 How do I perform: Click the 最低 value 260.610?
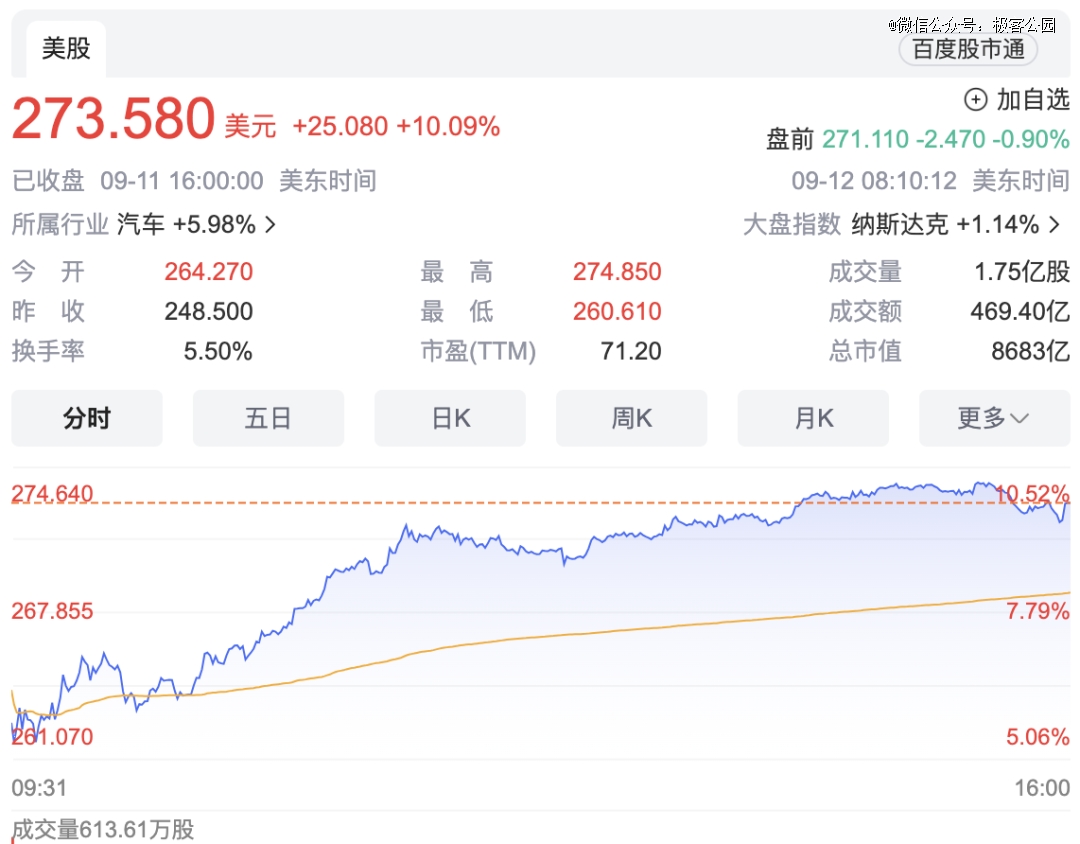tap(617, 311)
